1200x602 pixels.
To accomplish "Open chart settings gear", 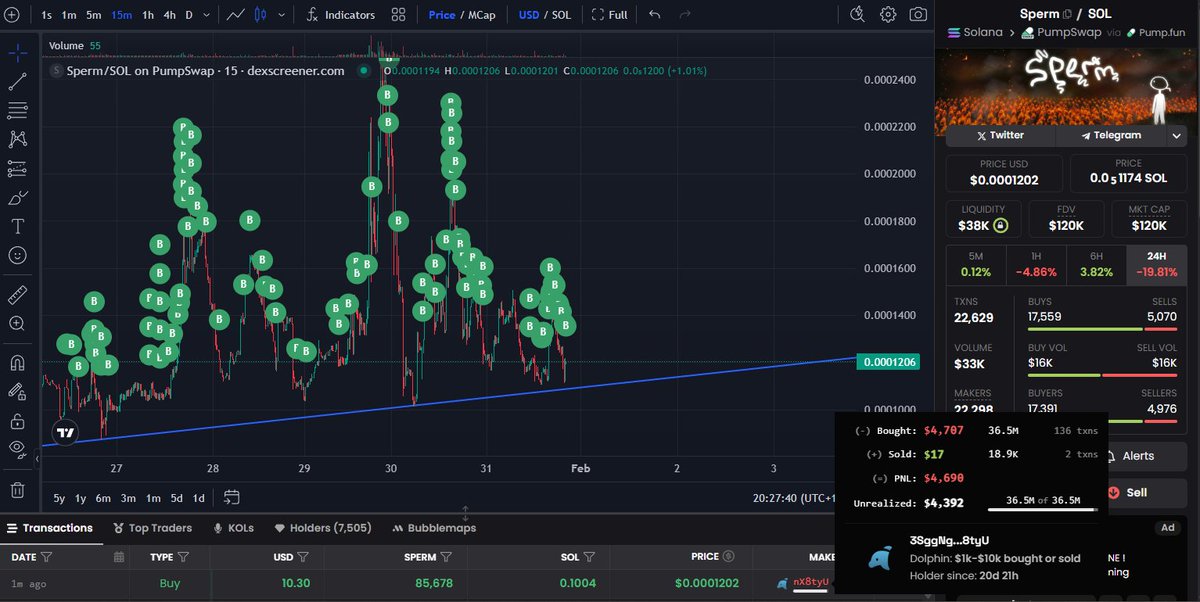I will [888, 15].
